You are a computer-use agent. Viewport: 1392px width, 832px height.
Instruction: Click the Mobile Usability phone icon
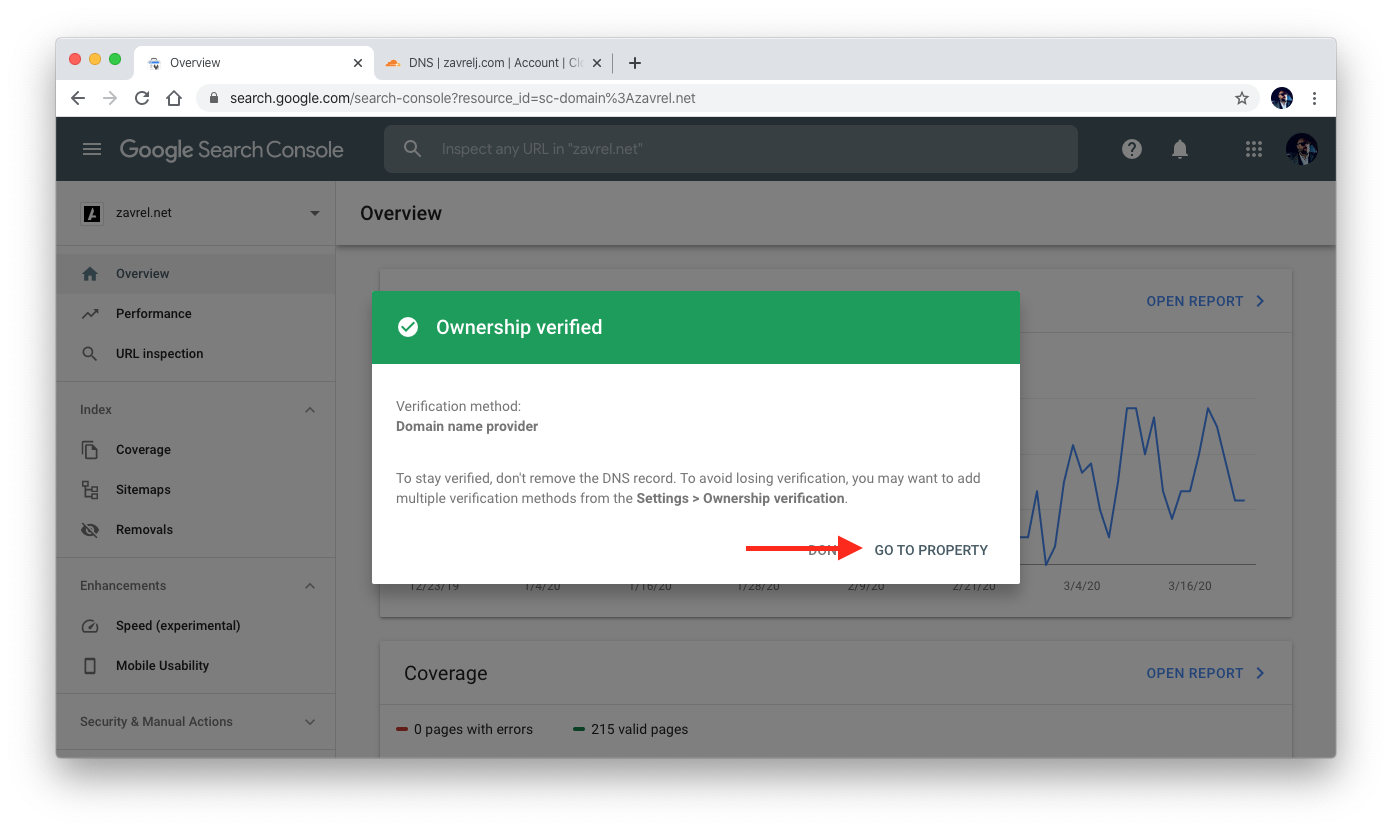(90, 665)
